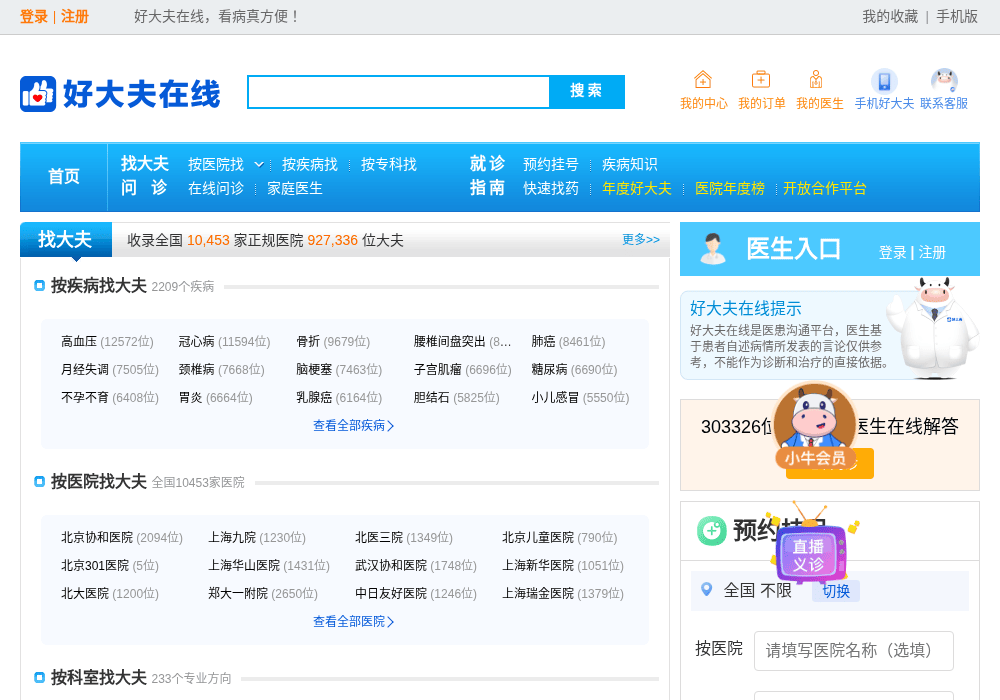Image resolution: width=1000 pixels, height=700 pixels.
Task: Switch location with 切换 button
Action: (835, 591)
